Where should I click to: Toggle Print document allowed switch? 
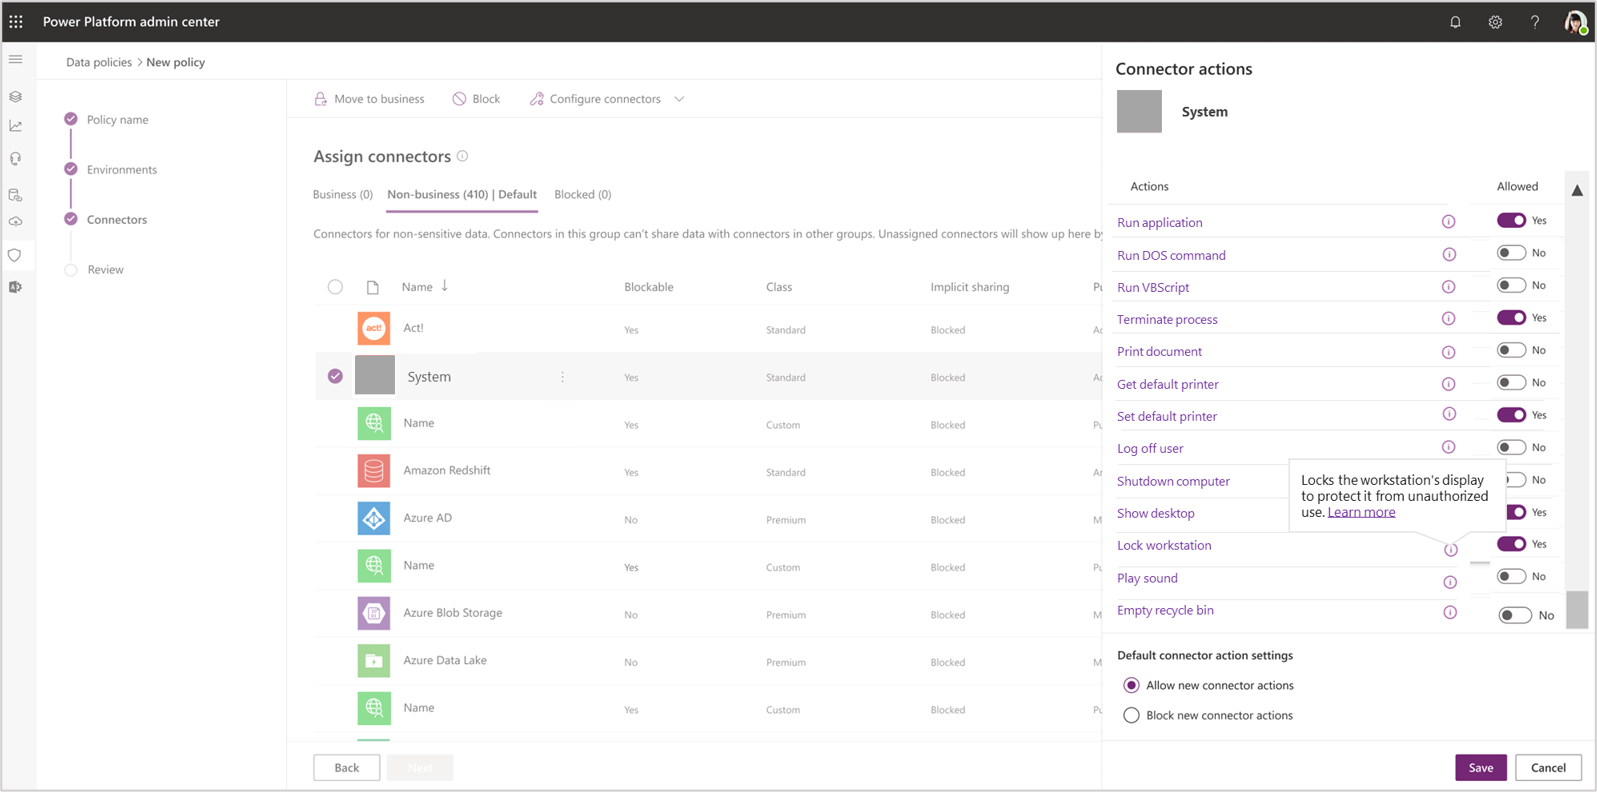pos(1511,350)
